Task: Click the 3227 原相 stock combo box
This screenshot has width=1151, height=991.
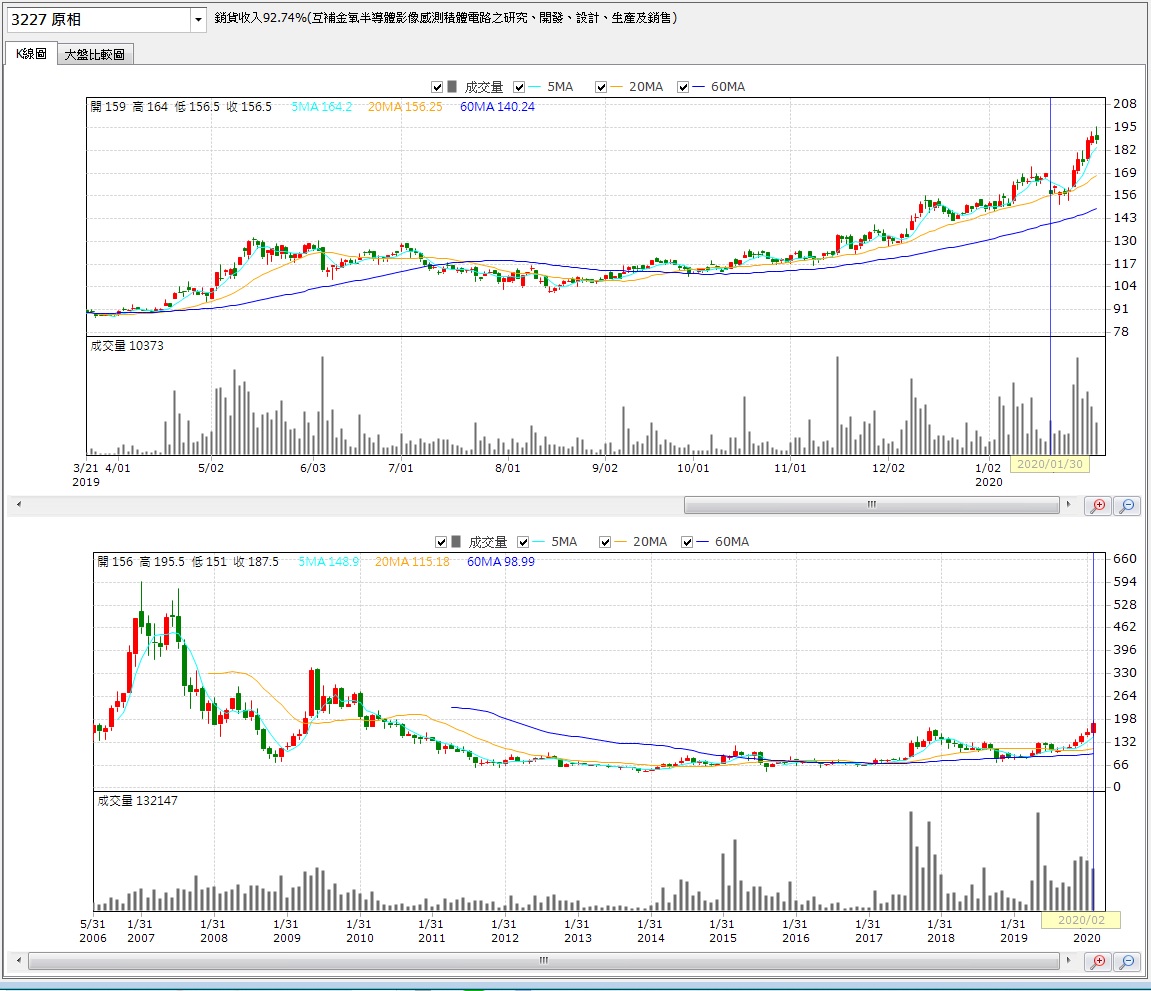Action: coord(106,20)
